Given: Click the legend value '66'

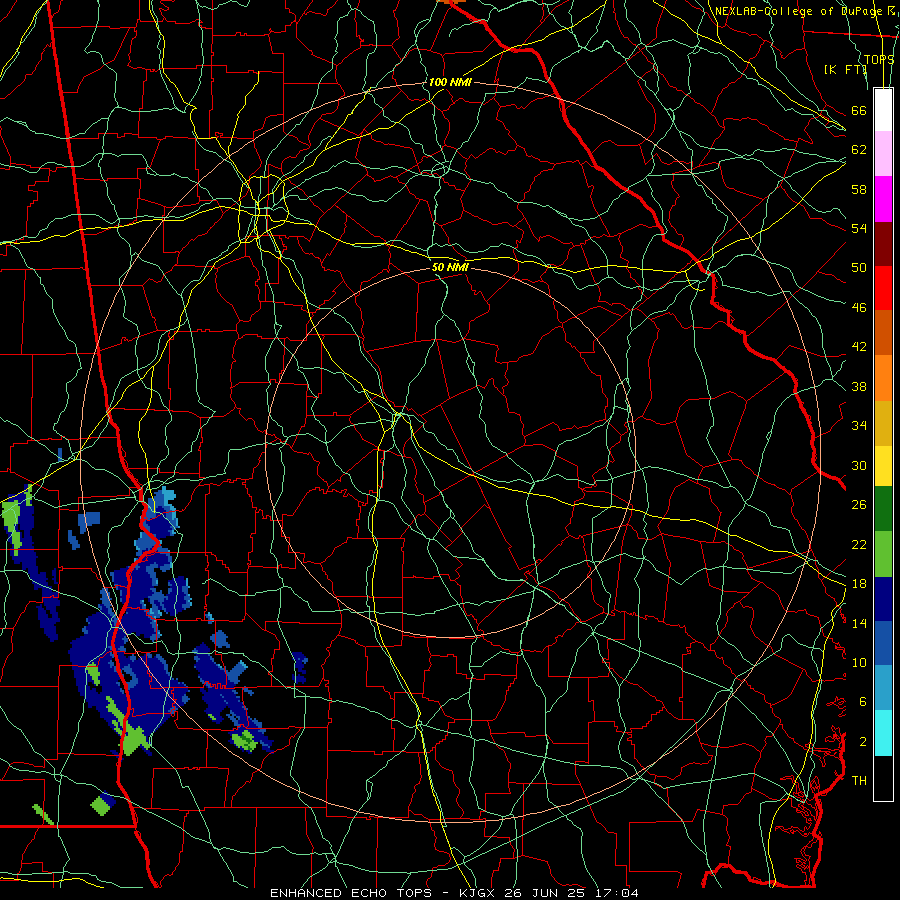Looking at the screenshot, I should 859,111.
